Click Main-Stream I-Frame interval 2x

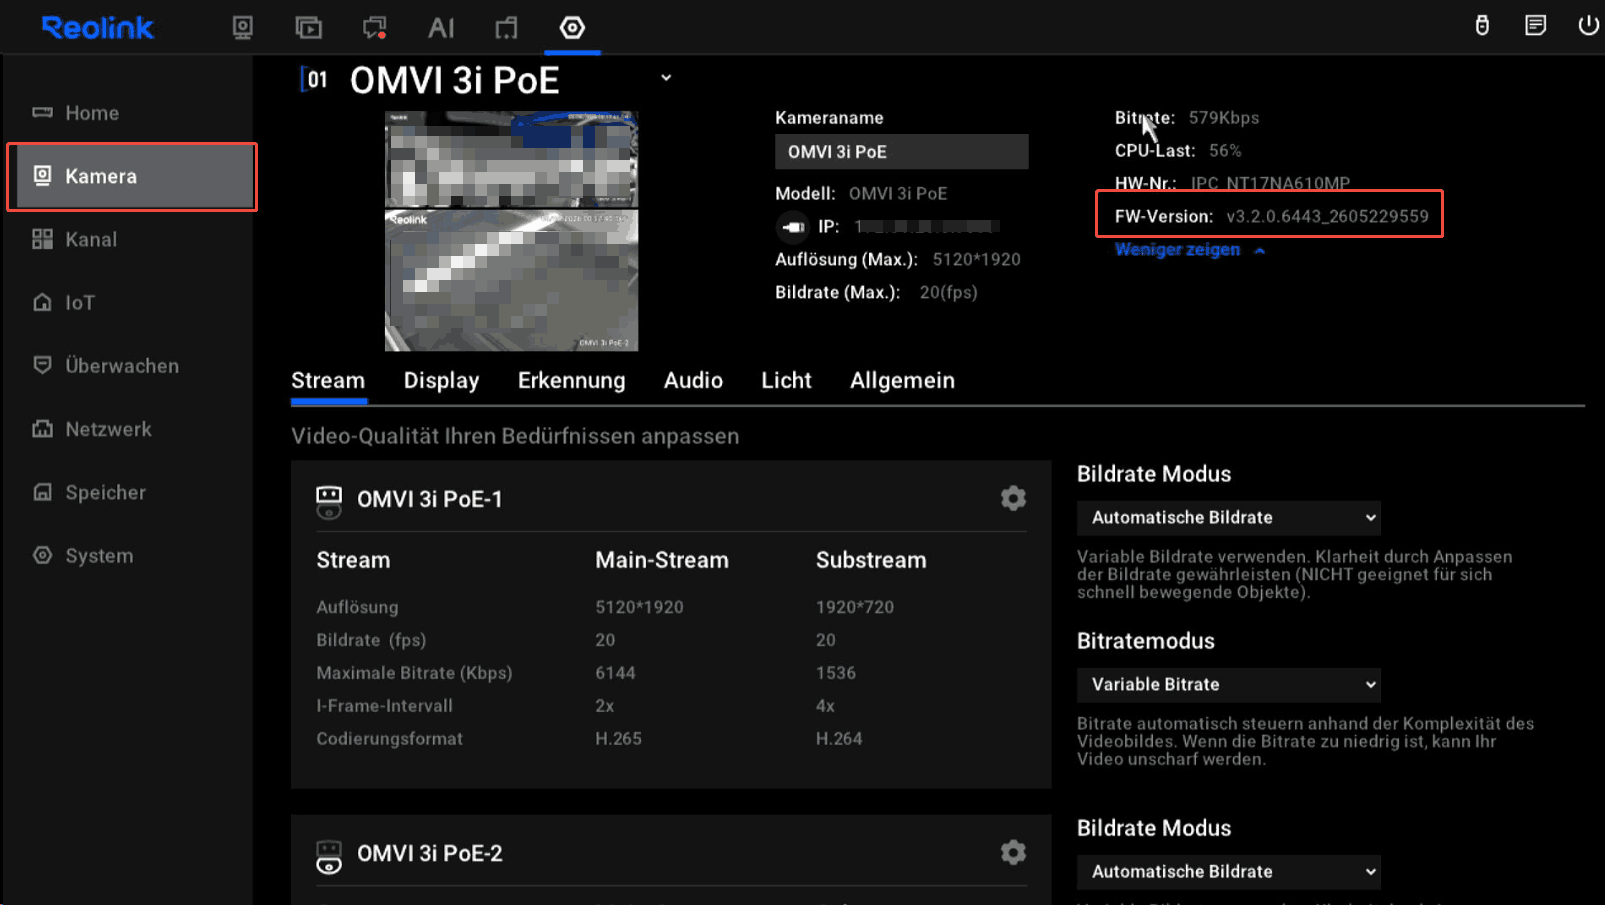click(605, 706)
